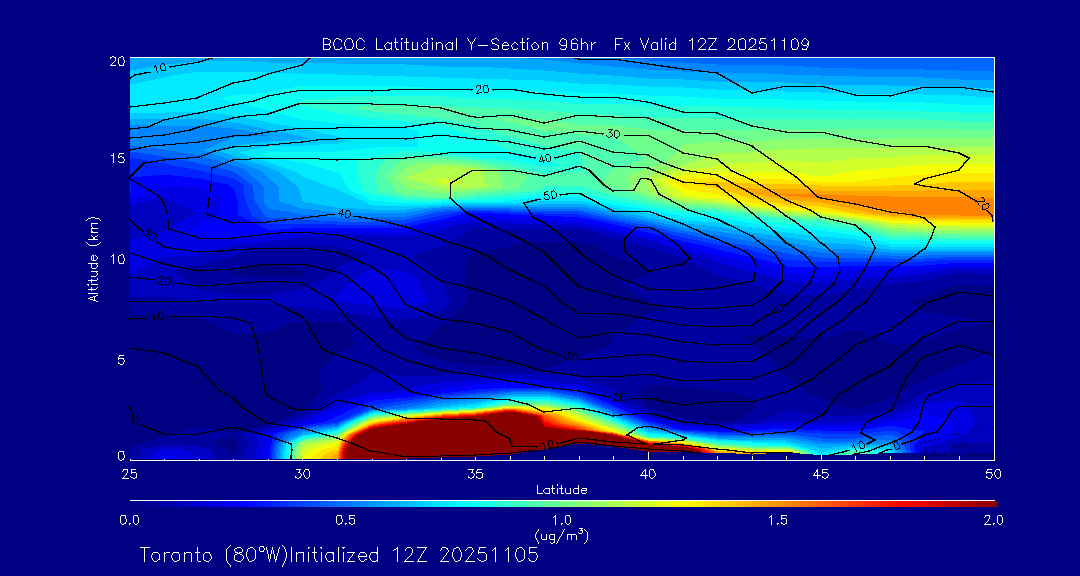
Task: Select the 20 km altitude tick label
Action: point(114,61)
